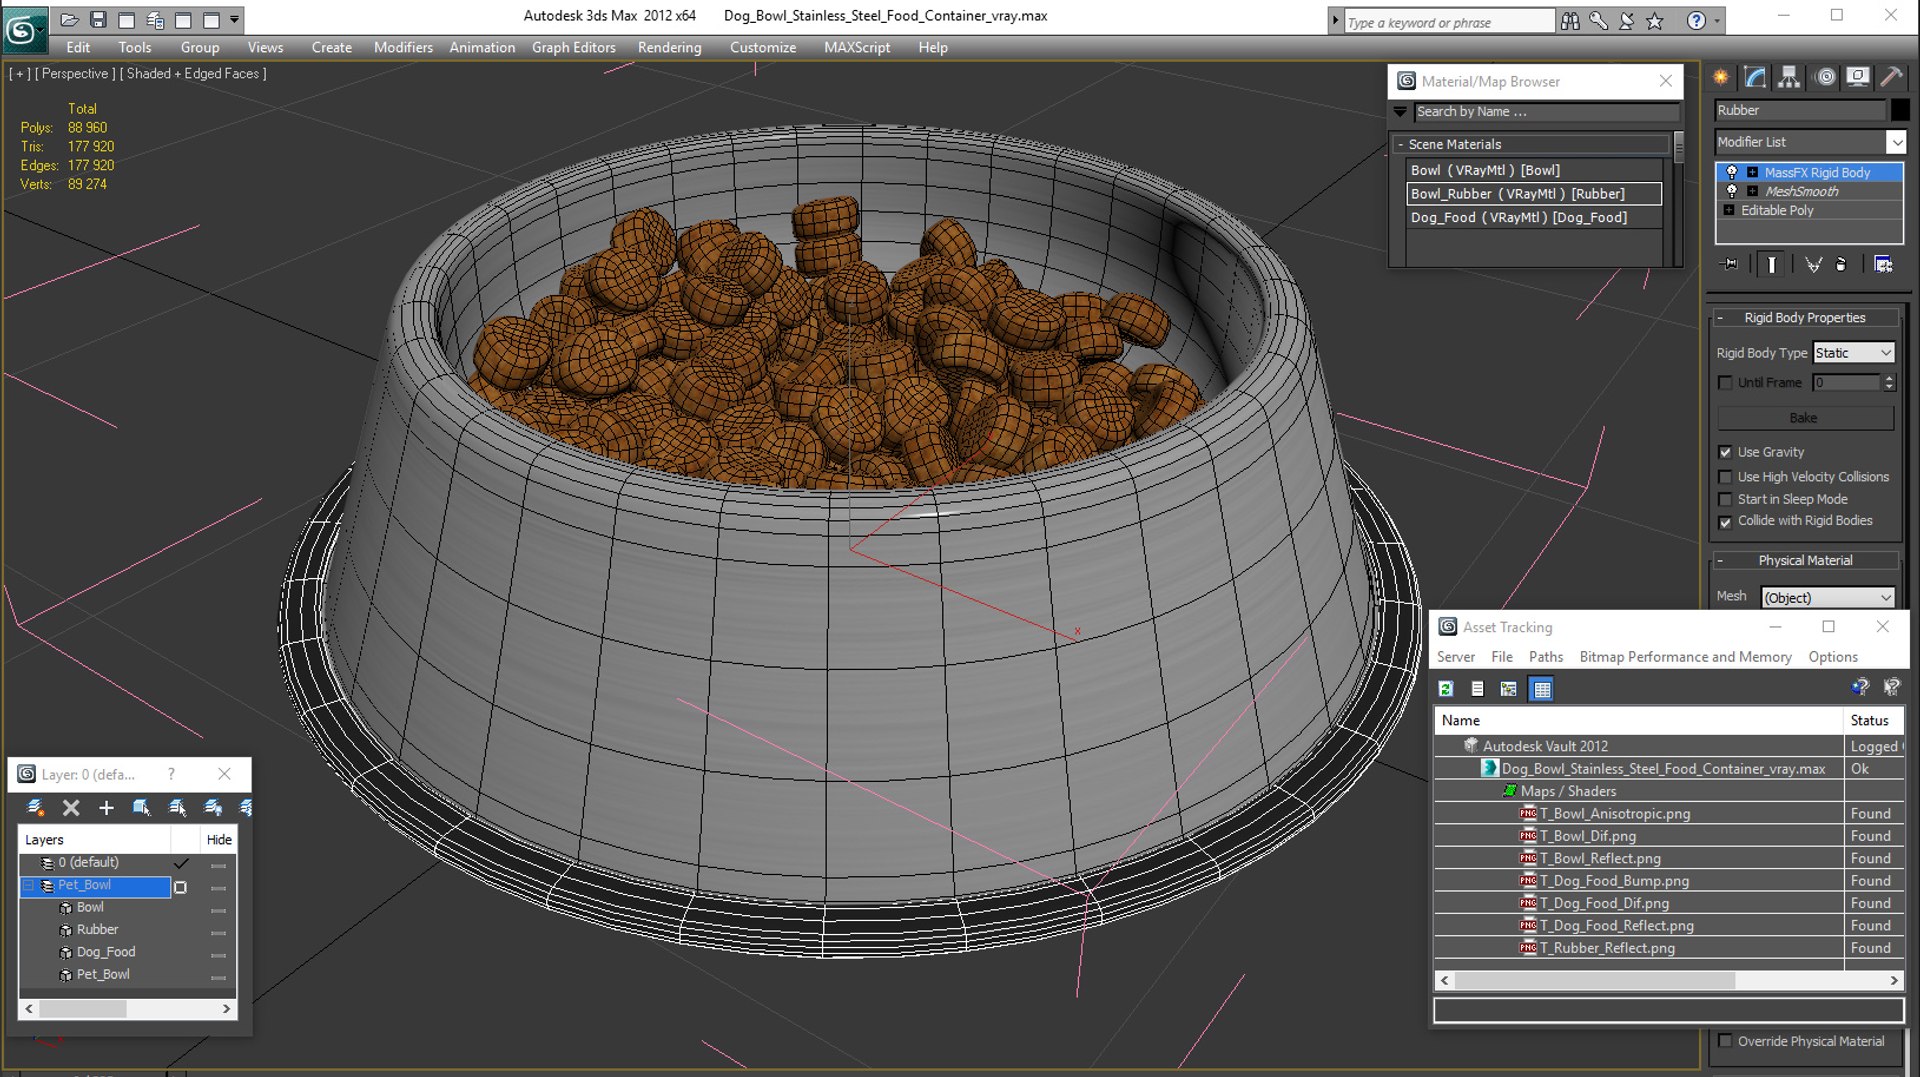The height and width of the screenshot is (1077, 1920).
Task: Delete highlighted layer with X icon
Action: [x=71, y=807]
